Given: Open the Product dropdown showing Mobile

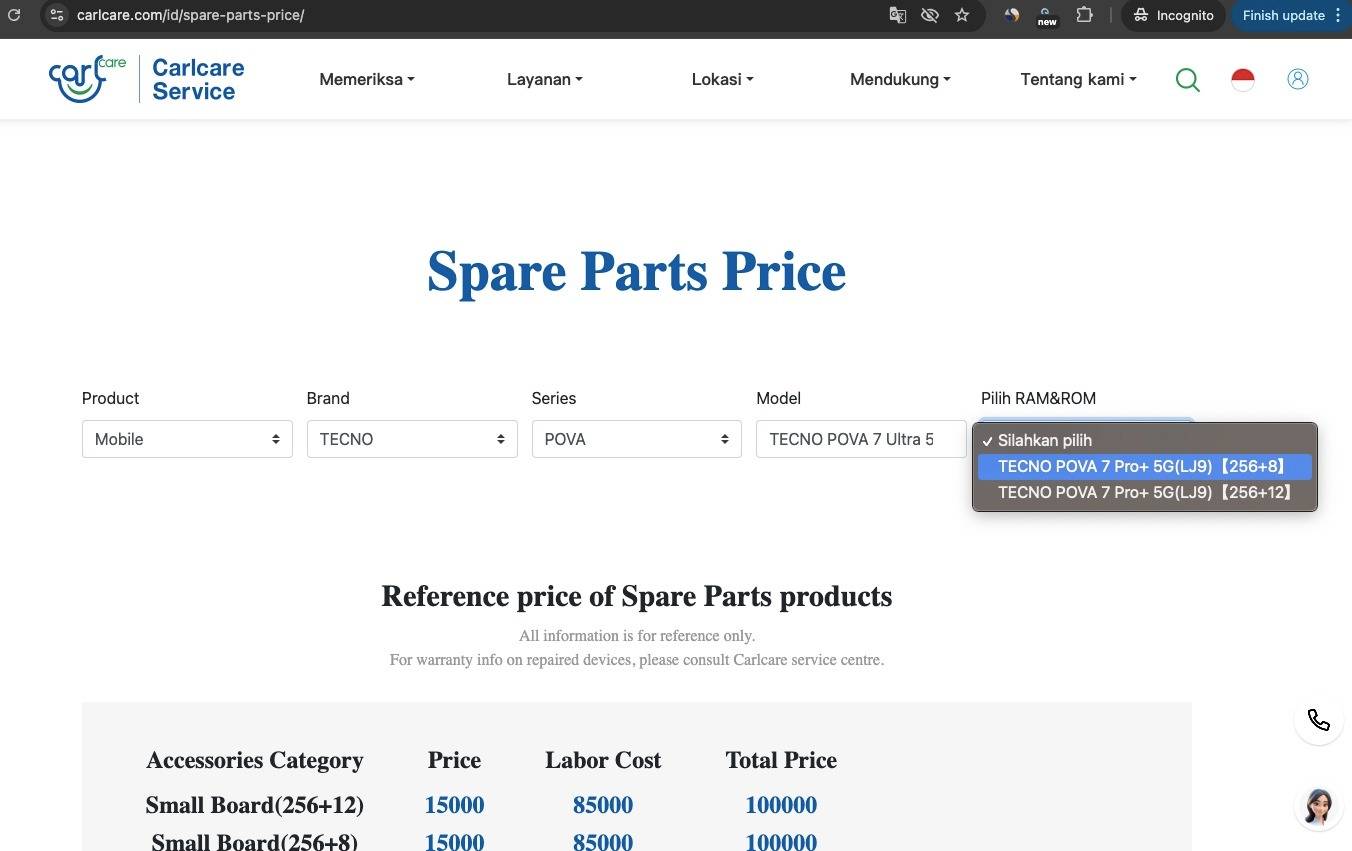Looking at the screenshot, I should 187,439.
